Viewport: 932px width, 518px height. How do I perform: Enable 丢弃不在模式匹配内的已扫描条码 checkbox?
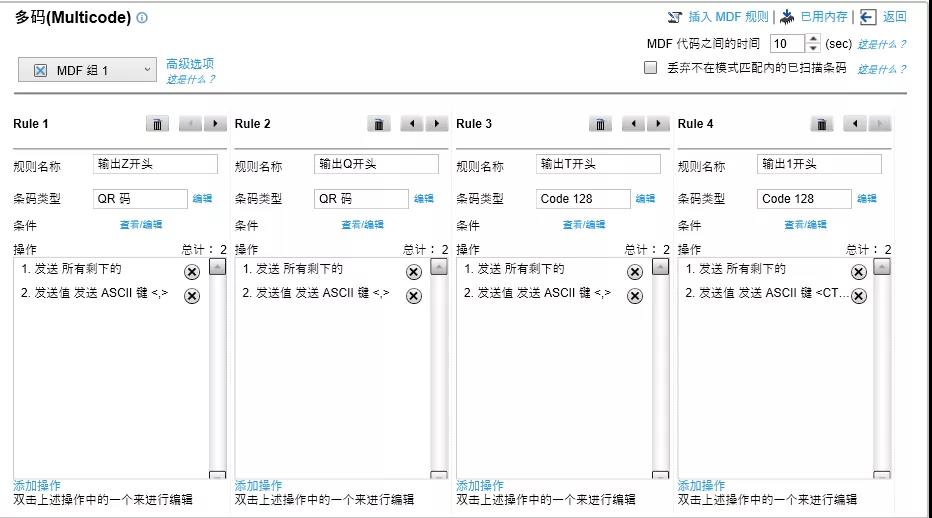(x=651, y=68)
